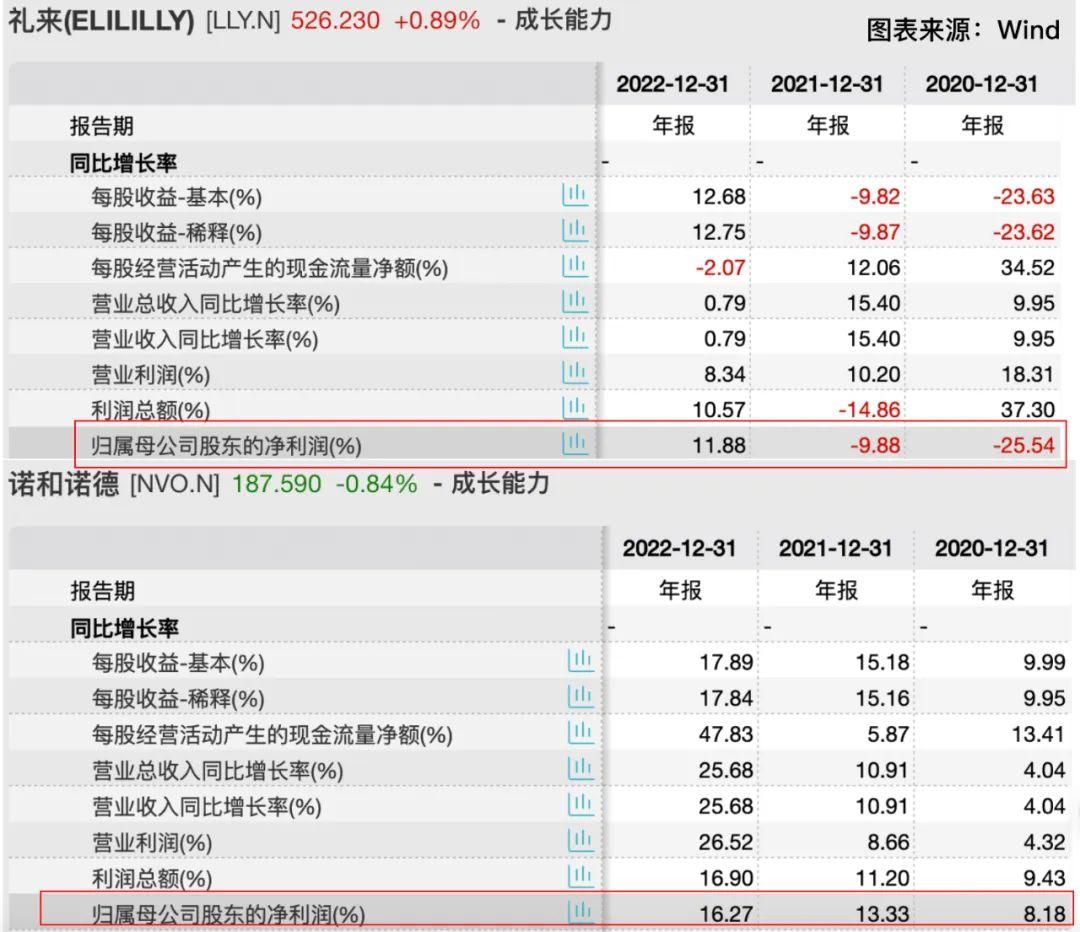Viewport: 1080px width, 932px height.
Task: Select Eli Lilly 报告期 row label
Action: pyautogui.click(x=101, y=126)
